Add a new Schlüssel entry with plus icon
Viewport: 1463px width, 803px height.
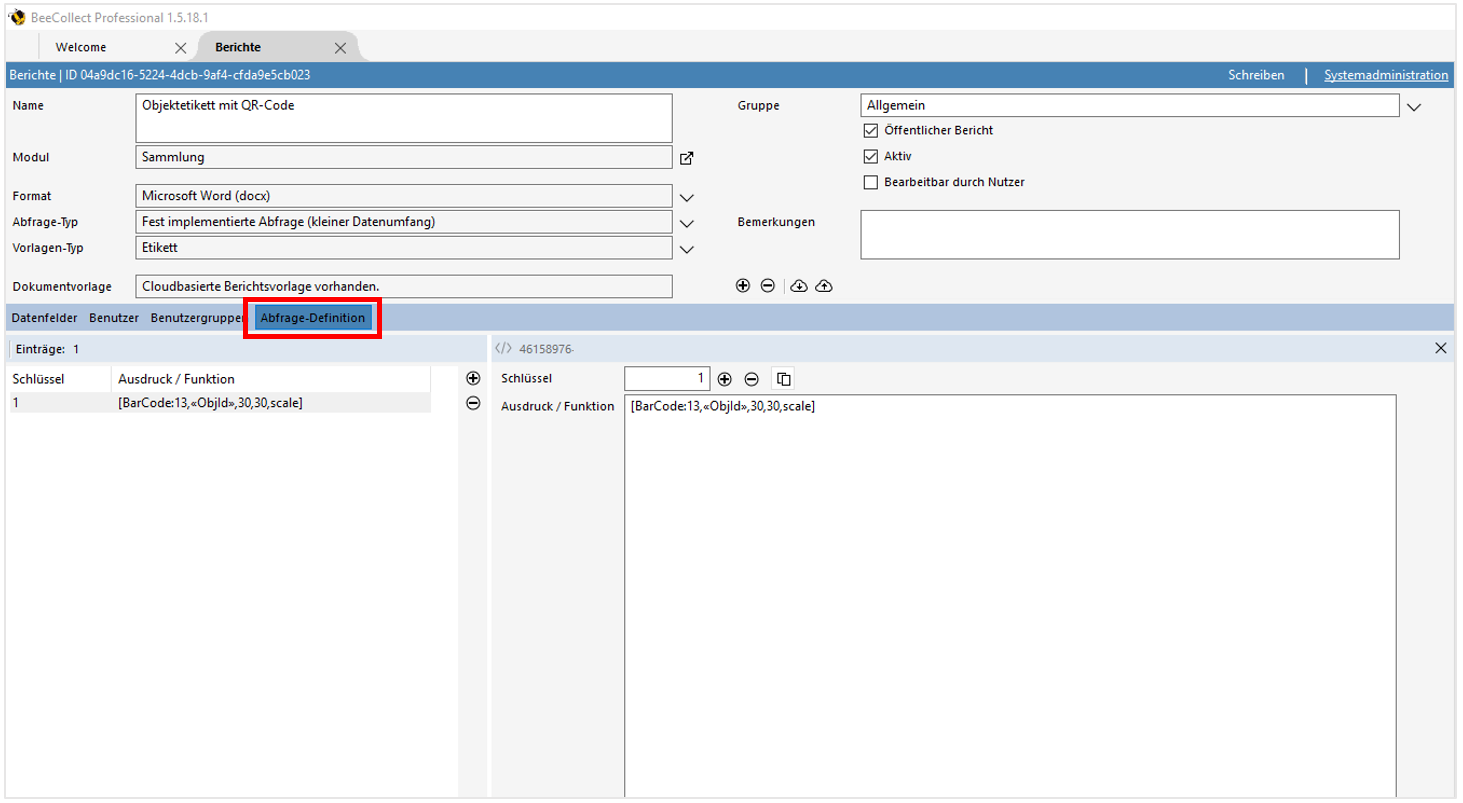tap(724, 378)
